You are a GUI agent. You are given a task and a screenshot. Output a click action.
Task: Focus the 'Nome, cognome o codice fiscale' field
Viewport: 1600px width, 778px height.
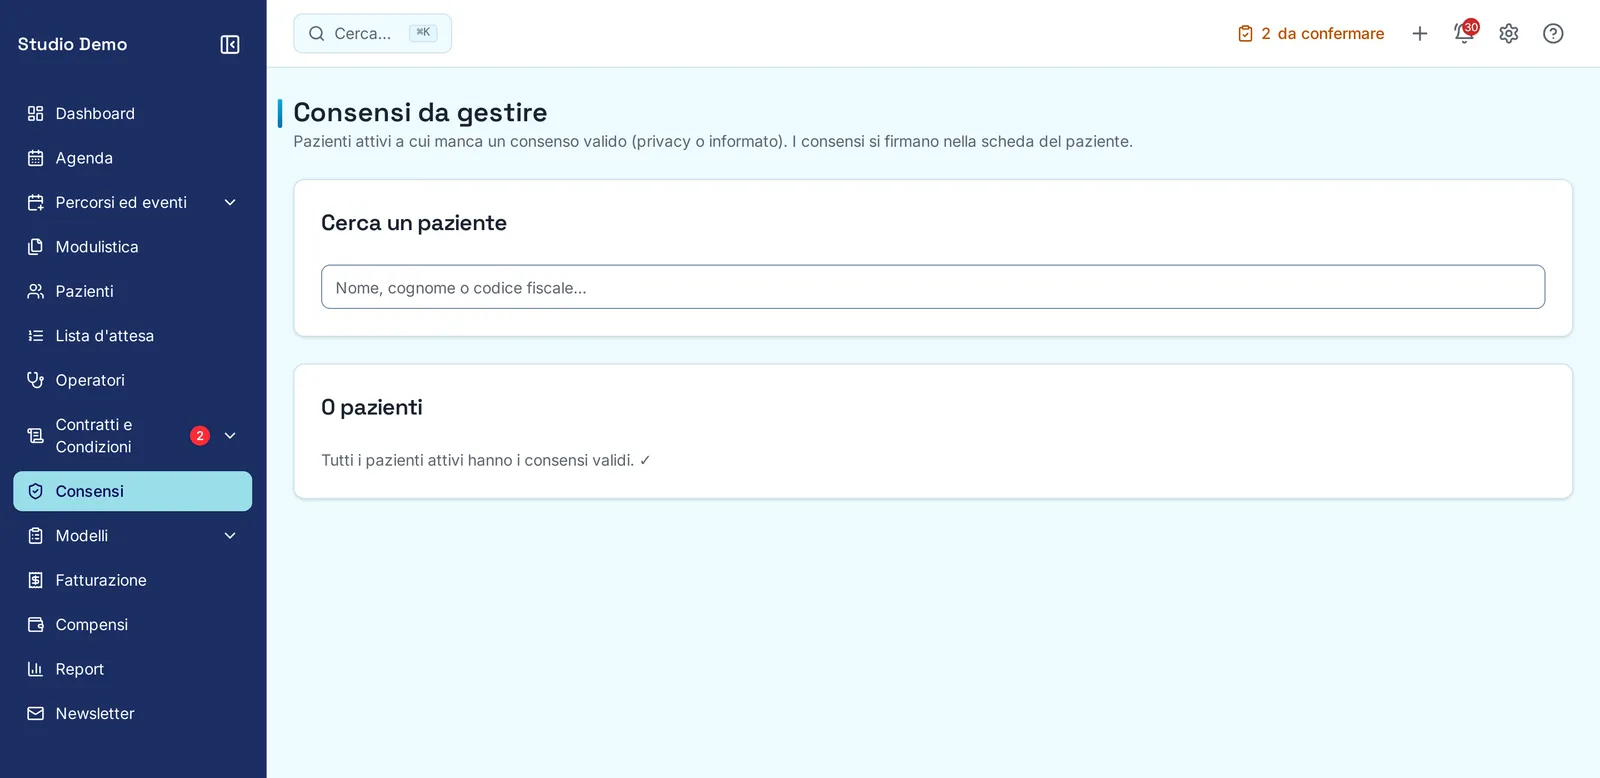point(933,287)
